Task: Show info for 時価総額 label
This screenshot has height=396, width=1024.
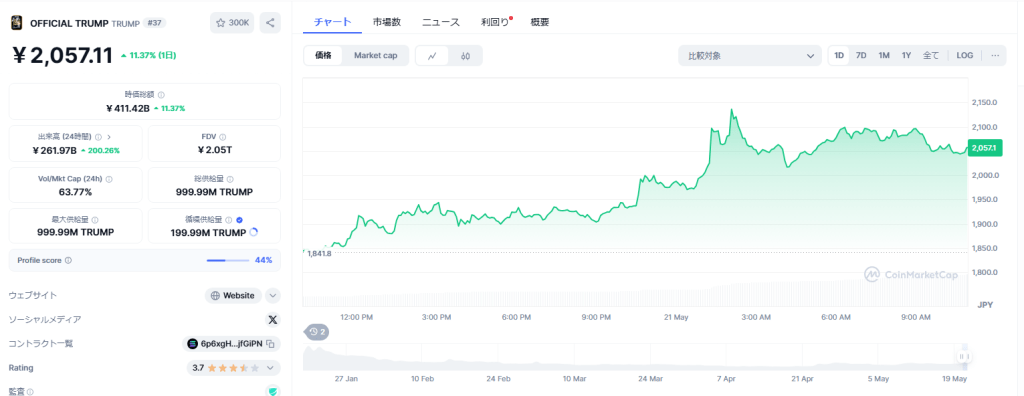Action: click(x=161, y=95)
